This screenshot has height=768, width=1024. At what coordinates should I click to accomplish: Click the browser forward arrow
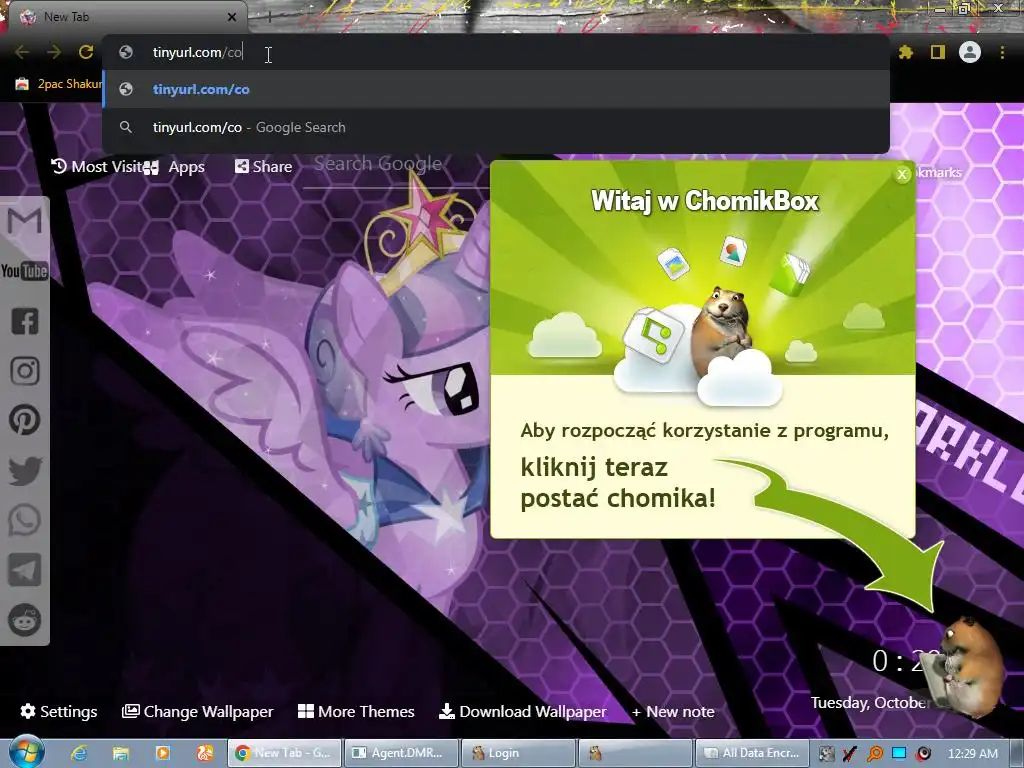point(54,52)
